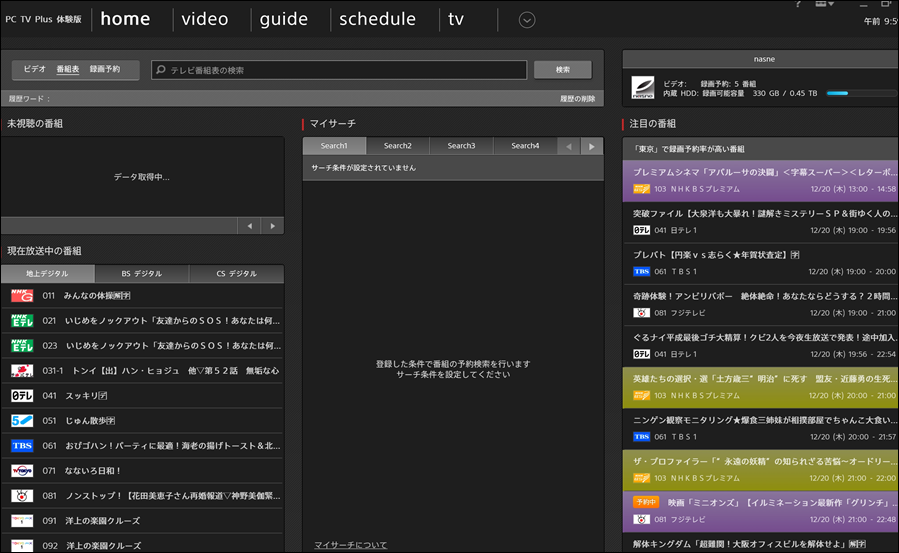Open ニンゲン観察モニタリング program entry

pos(761,429)
